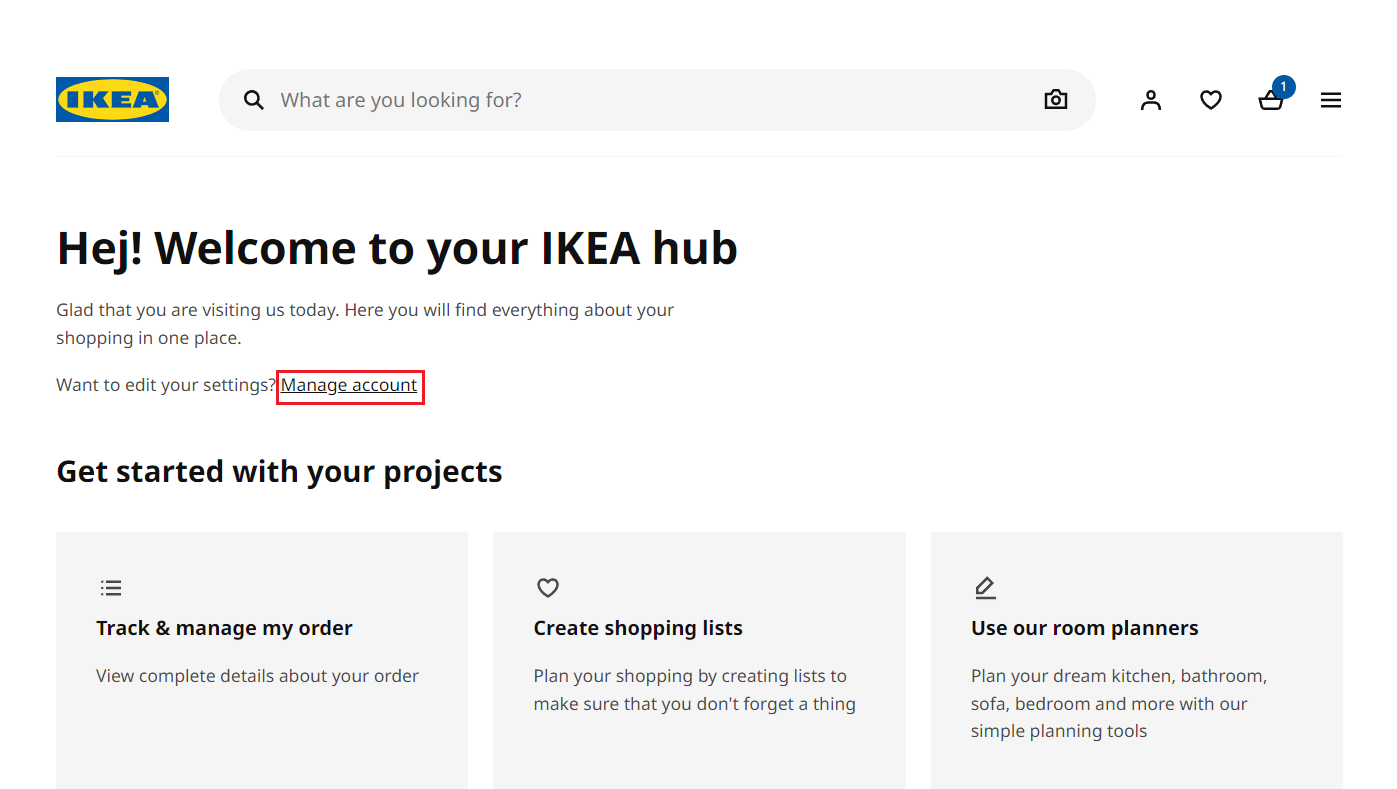Open the hamburger menu
This screenshot has height=789, width=1397.
pos(1331,100)
